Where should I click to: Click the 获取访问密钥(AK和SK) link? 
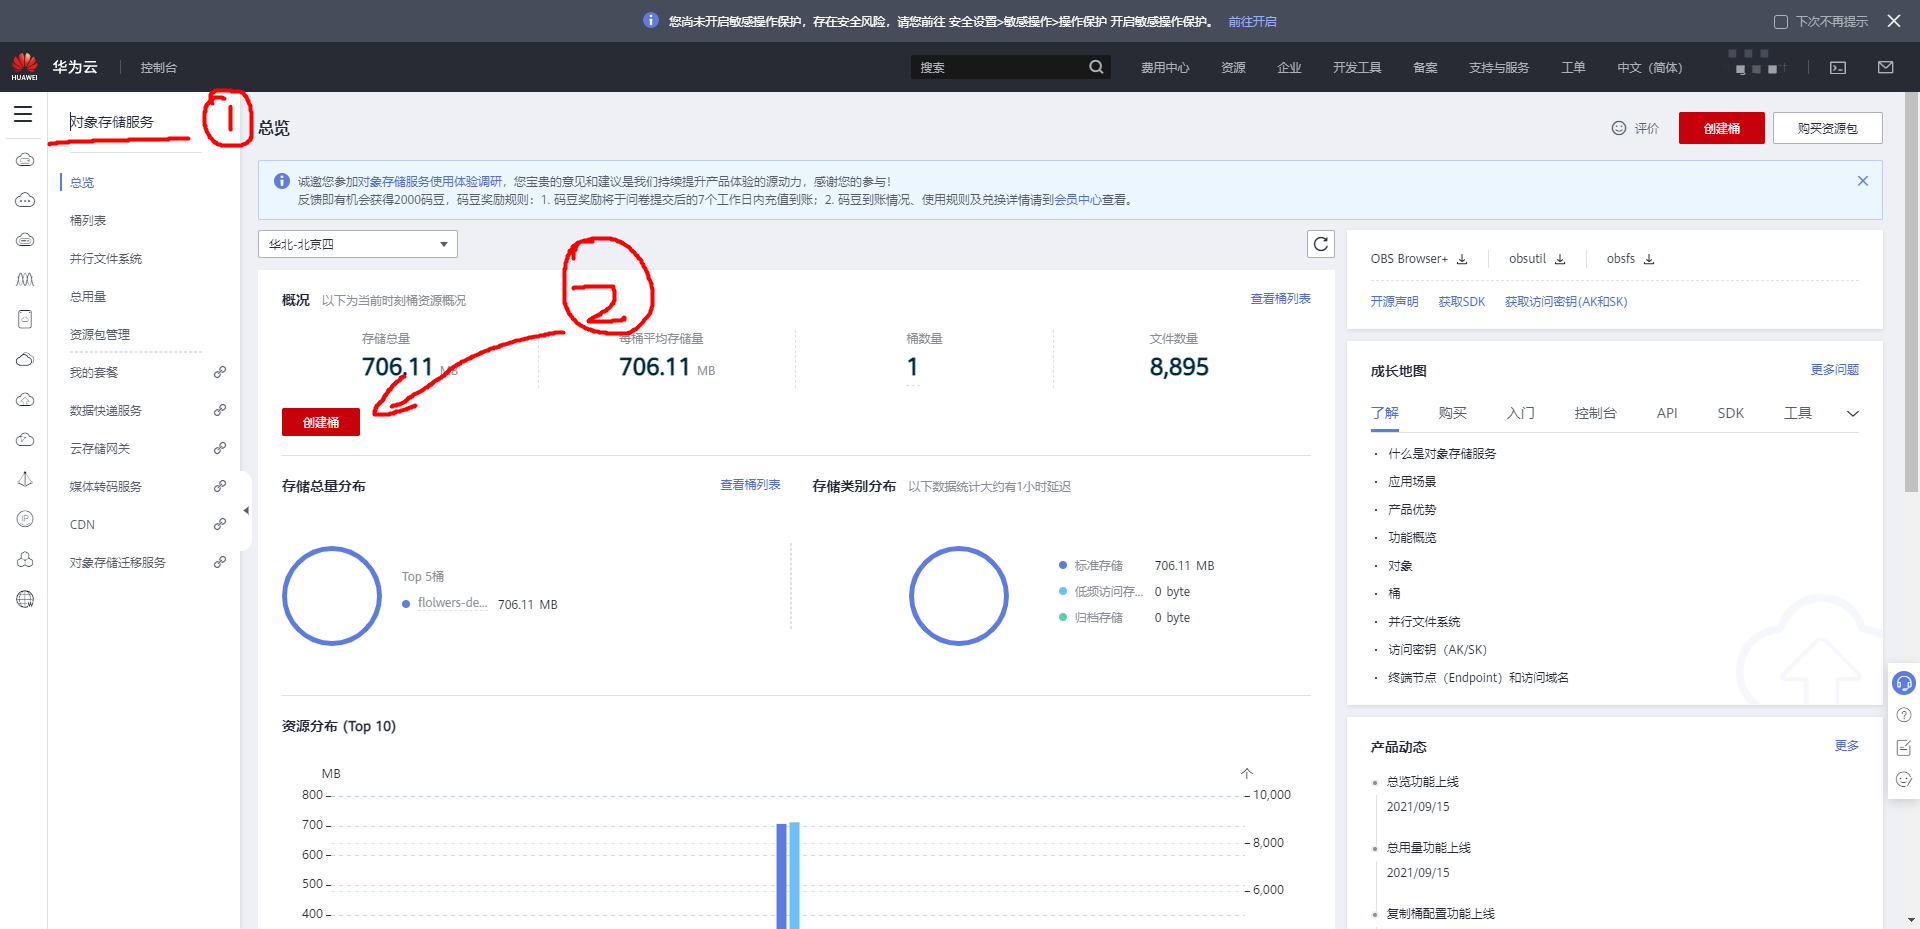click(x=1566, y=302)
